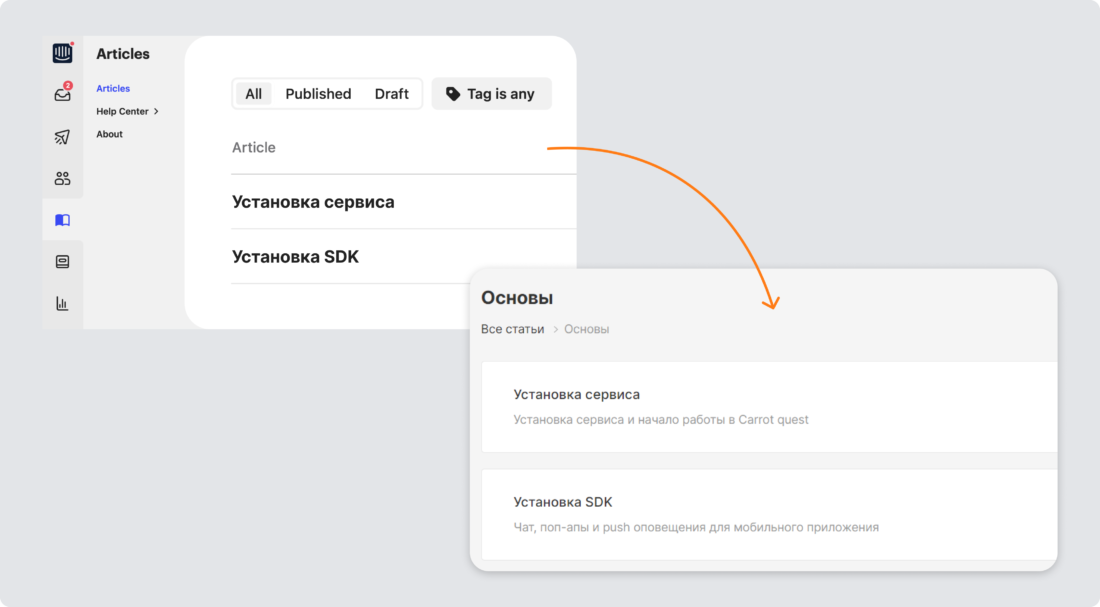This screenshot has height=607, width=1100.
Task: Open the Outbound paper plane icon
Action: pyautogui.click(x=62, y=136)
